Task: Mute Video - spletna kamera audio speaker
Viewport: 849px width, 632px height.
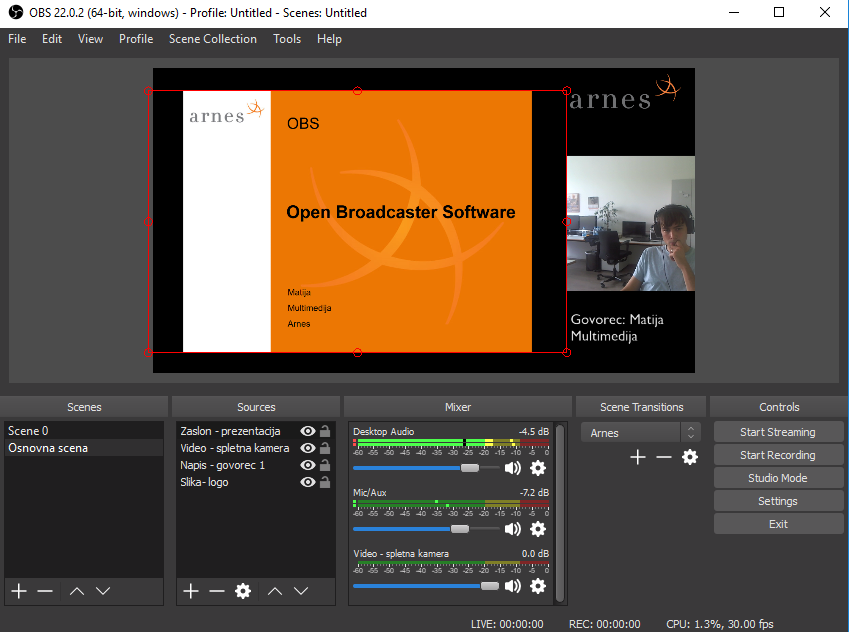Action: [512, 585]
